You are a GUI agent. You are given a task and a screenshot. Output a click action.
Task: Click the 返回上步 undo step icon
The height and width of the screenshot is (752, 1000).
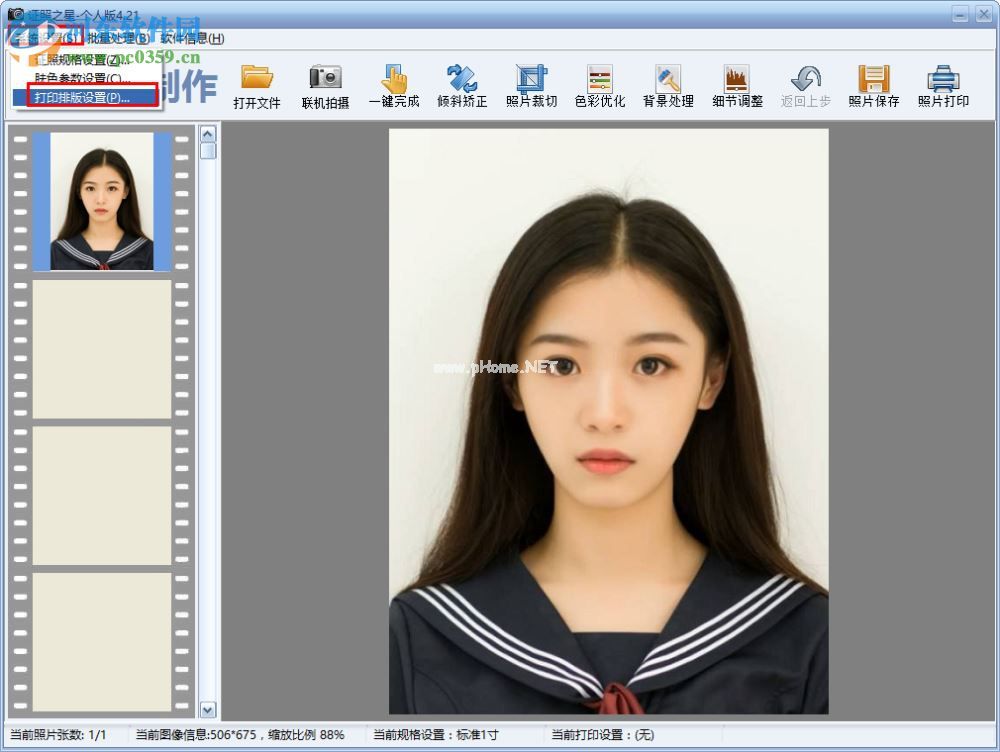tap(805, 80)
